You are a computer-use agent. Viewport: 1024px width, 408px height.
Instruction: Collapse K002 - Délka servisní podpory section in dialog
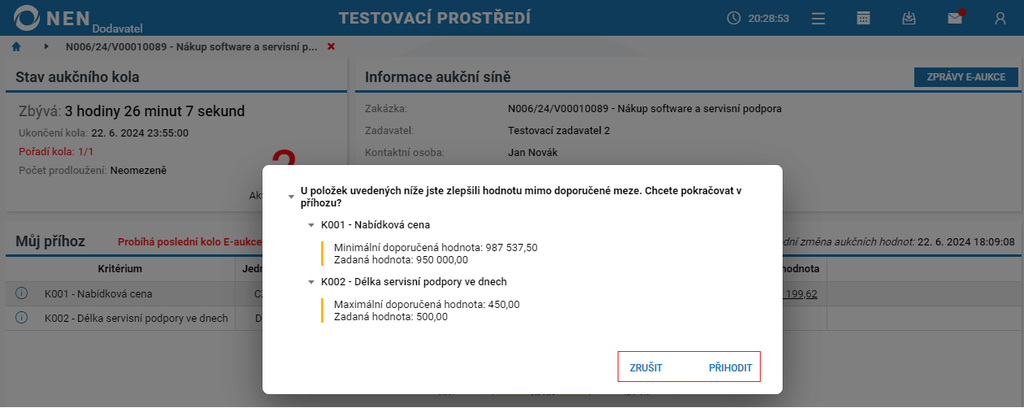[x=312, y=282]
